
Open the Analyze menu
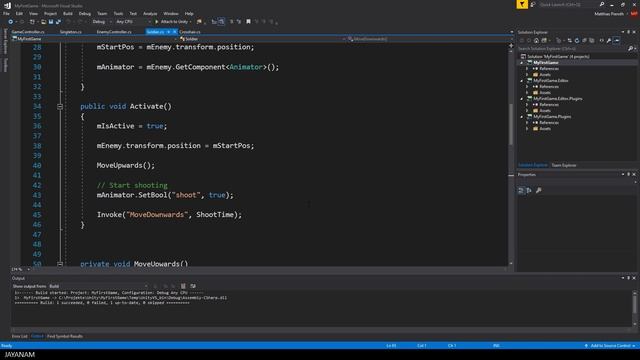click(150, 13)
